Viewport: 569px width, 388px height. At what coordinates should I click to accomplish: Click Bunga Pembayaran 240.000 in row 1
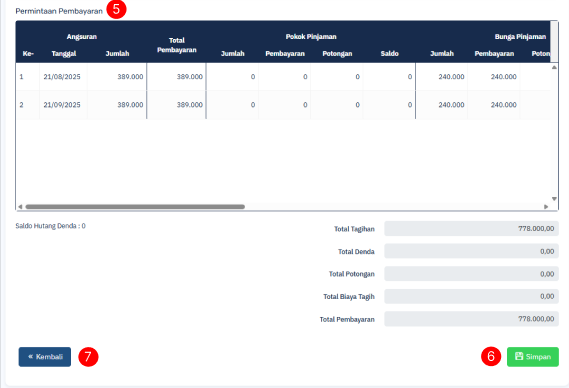[504, 77]
